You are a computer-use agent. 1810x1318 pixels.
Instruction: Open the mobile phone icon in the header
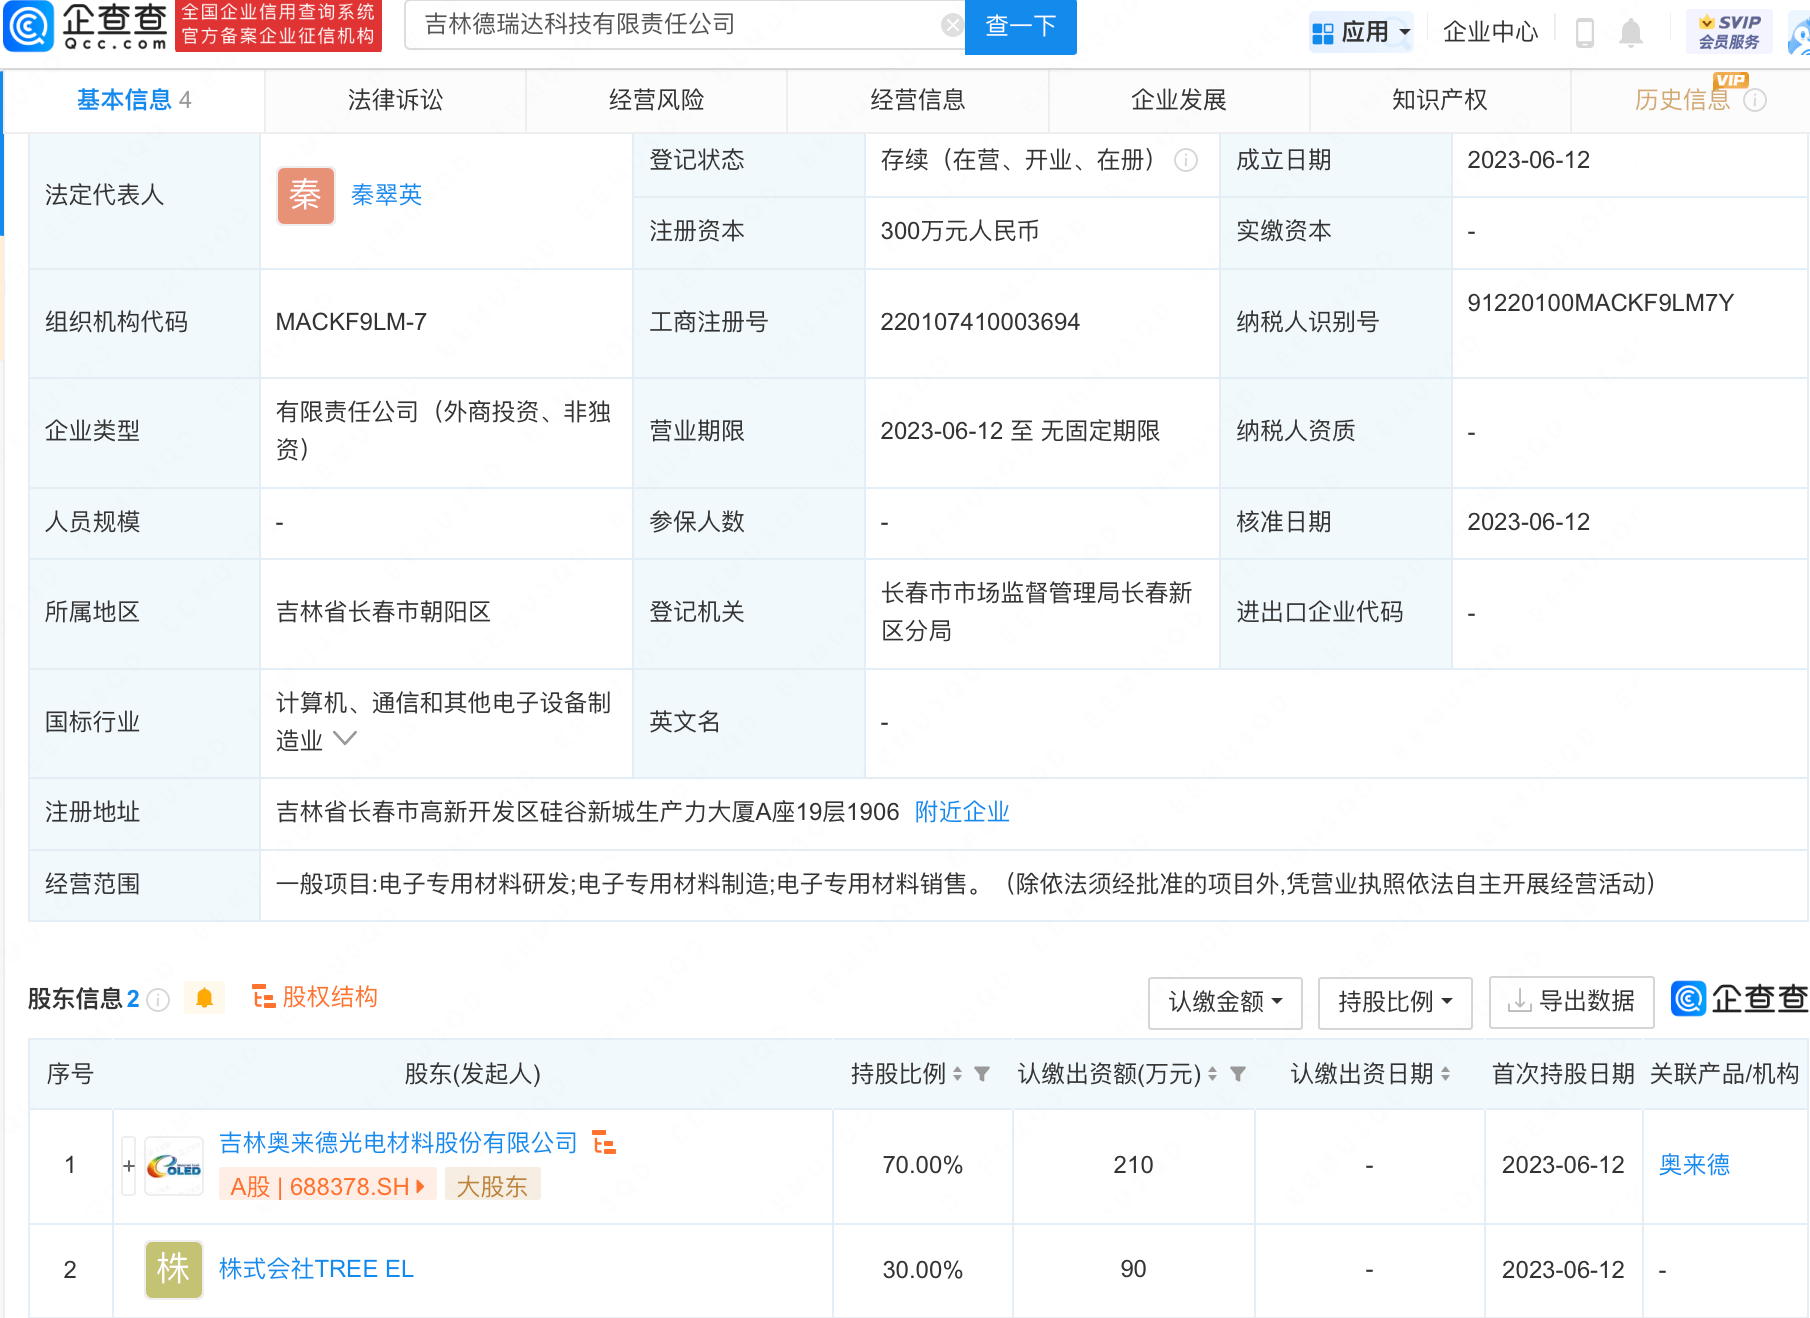1585,32
